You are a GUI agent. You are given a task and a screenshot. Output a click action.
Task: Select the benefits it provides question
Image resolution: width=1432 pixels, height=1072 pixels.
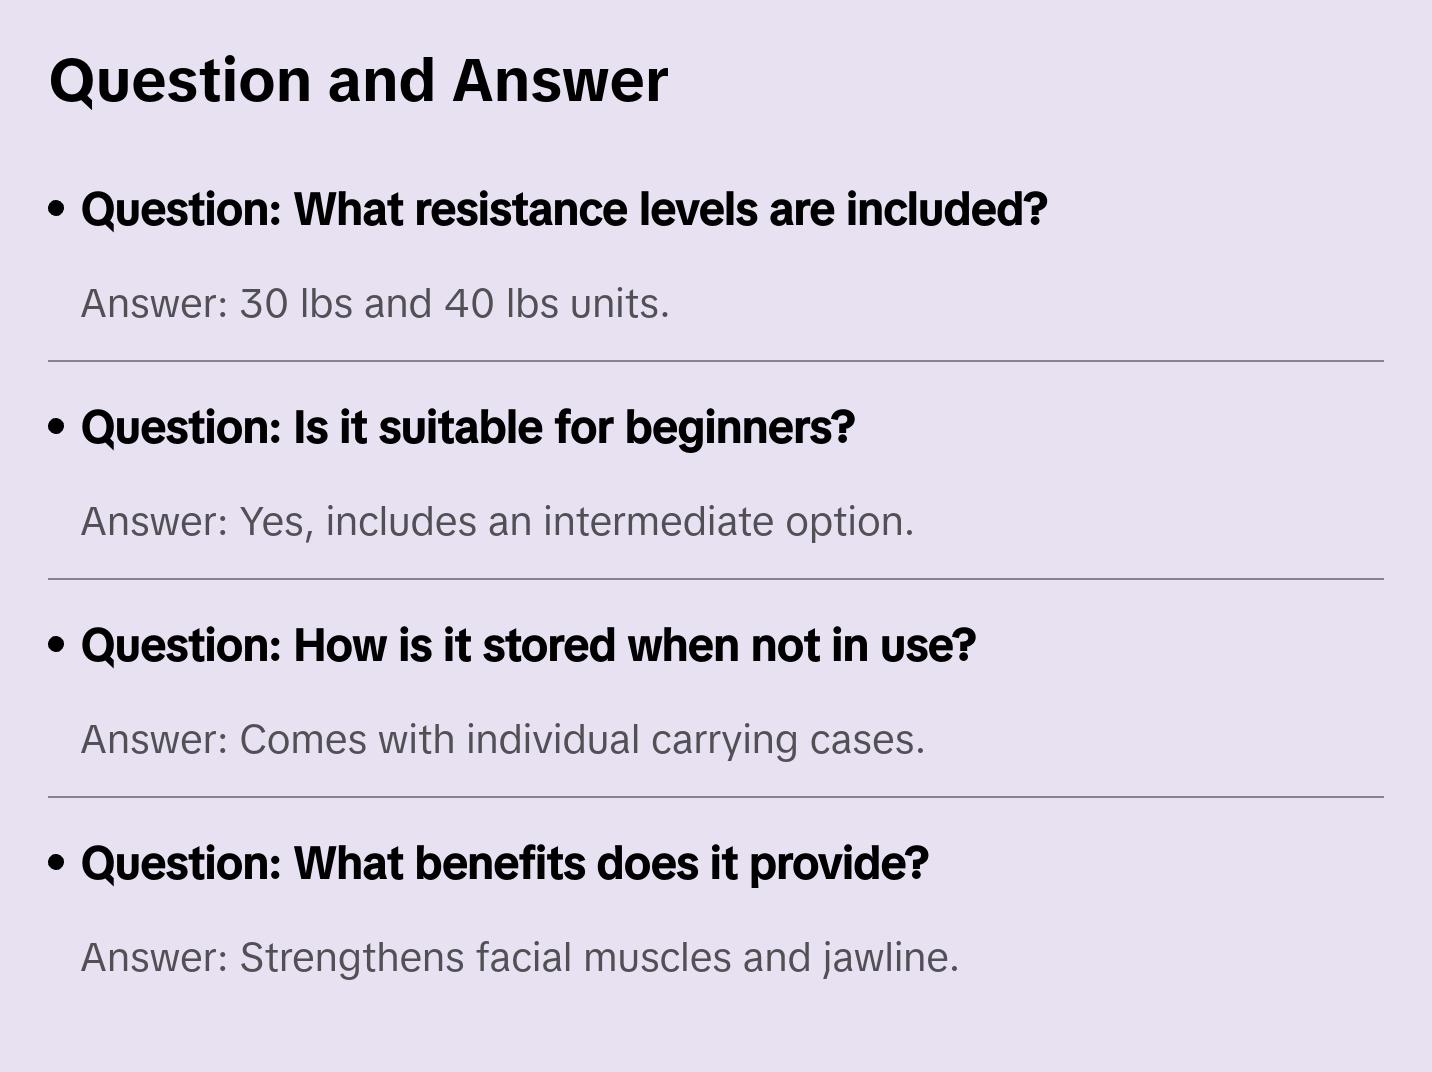click(x=505, y=863)
